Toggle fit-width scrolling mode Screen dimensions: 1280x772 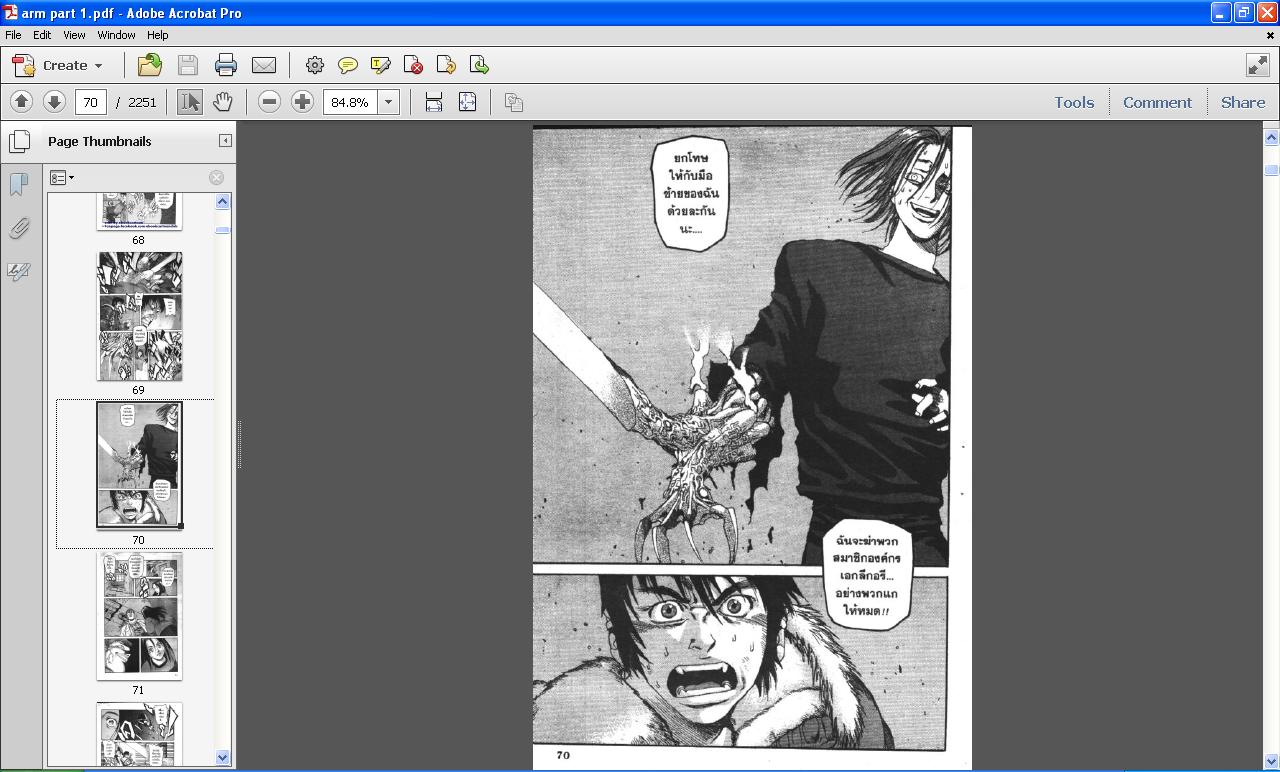pos(434,102)
